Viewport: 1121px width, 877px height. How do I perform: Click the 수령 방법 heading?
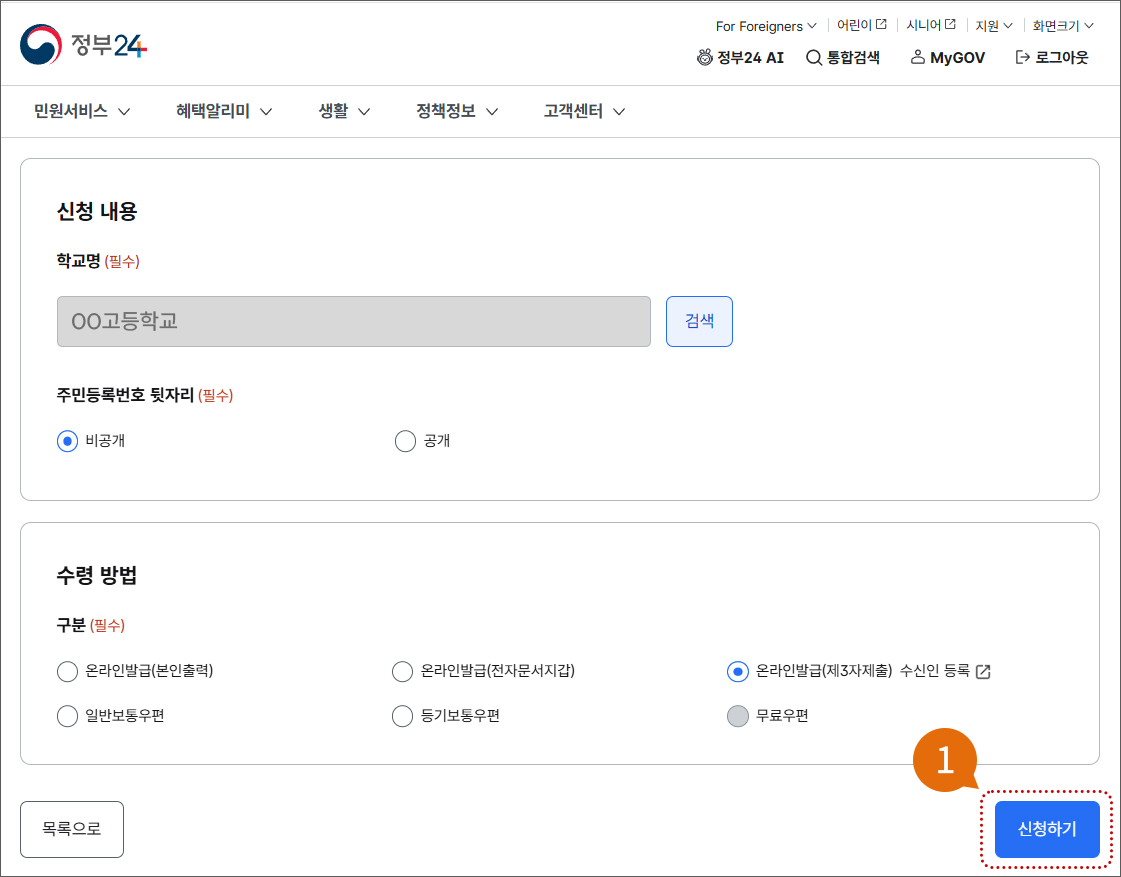click(97, 575)
